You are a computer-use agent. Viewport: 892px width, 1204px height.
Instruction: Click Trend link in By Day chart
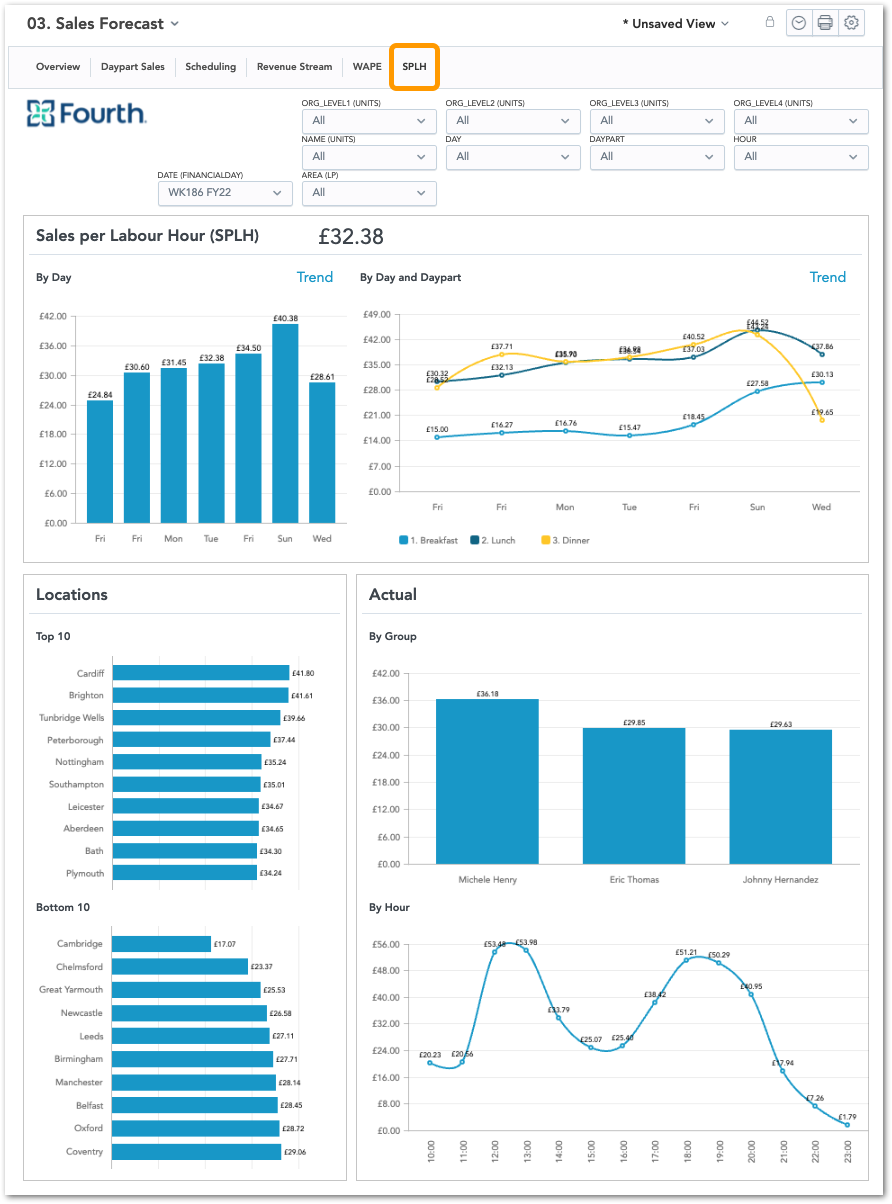pyautogui.click(x=314, y=277)
